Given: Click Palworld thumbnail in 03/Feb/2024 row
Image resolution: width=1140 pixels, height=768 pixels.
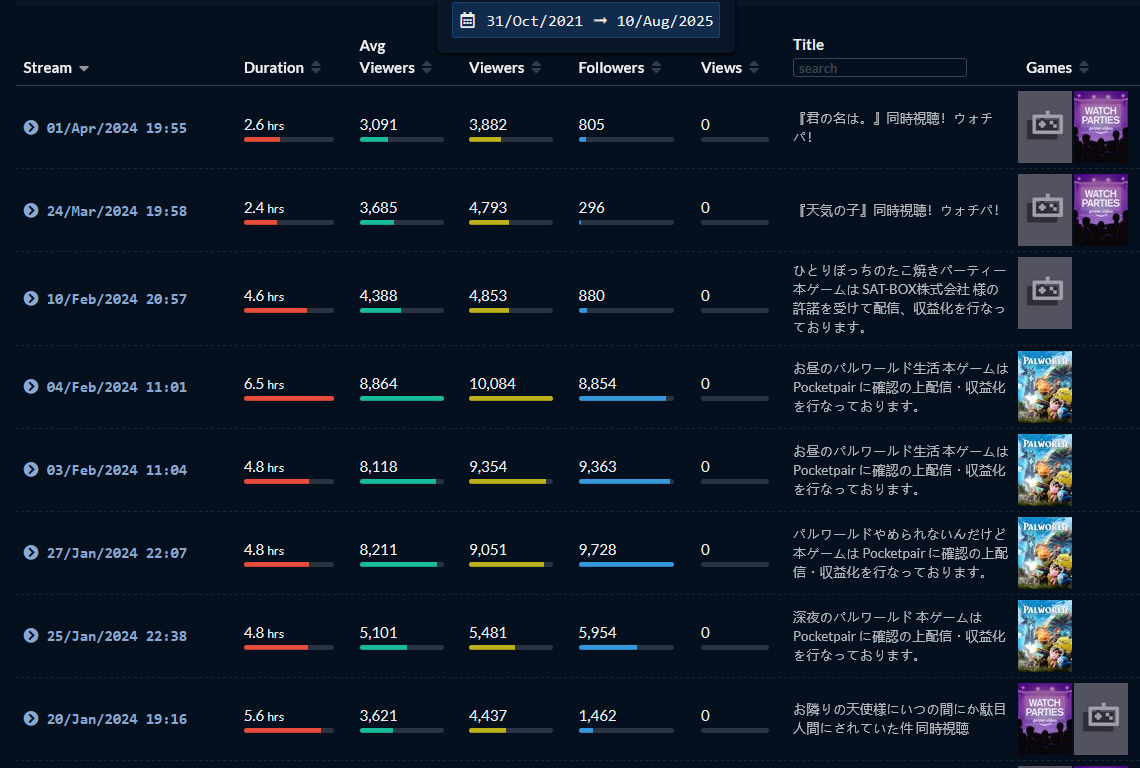Looking at the screenshot, I should pos(1045,470).
